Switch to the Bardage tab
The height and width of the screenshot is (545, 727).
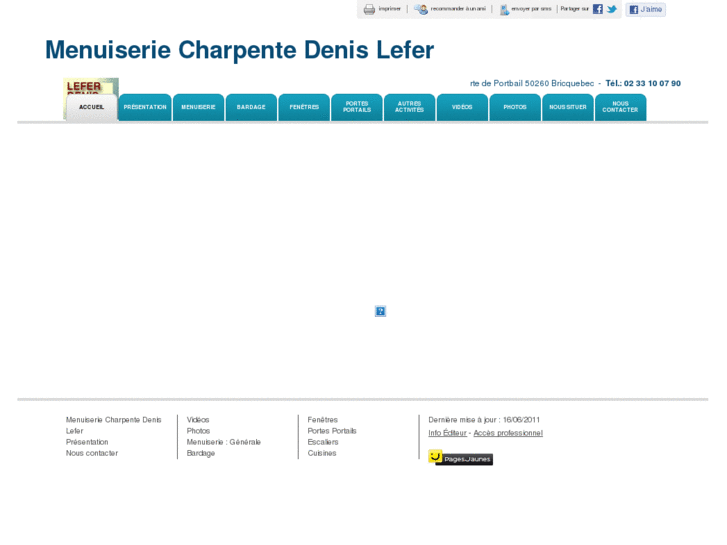coord(251,108)
